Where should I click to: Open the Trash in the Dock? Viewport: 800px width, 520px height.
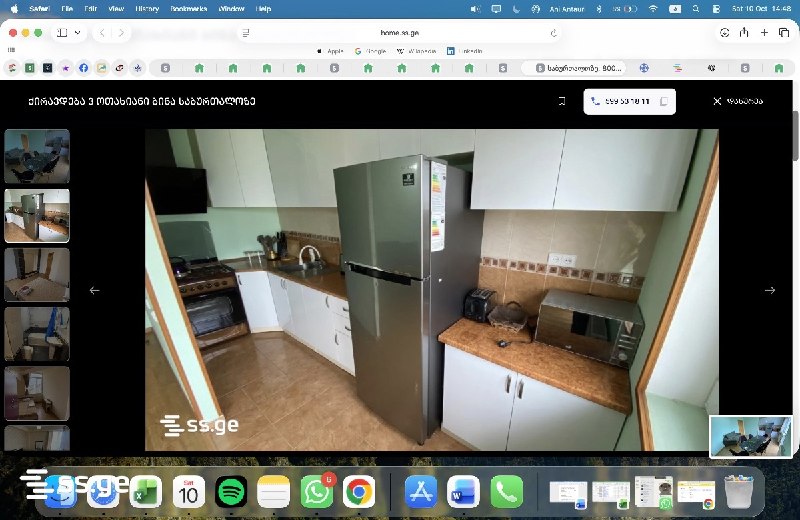(738, 492)
